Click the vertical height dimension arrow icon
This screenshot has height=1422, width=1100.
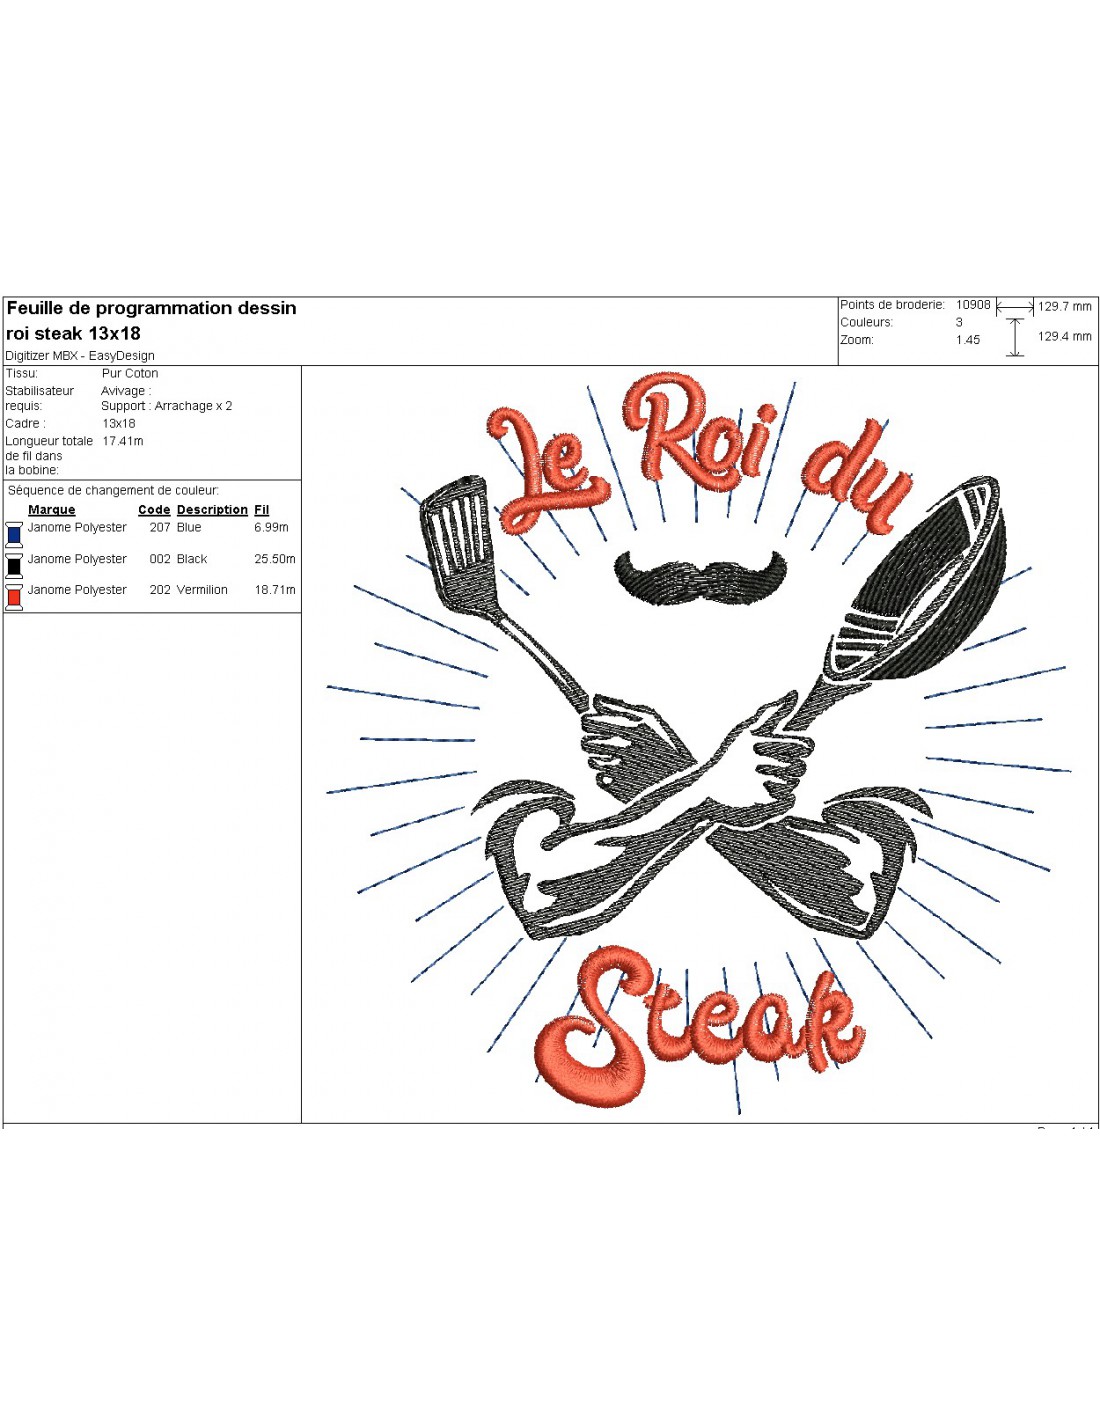(x=1015, y=337)
